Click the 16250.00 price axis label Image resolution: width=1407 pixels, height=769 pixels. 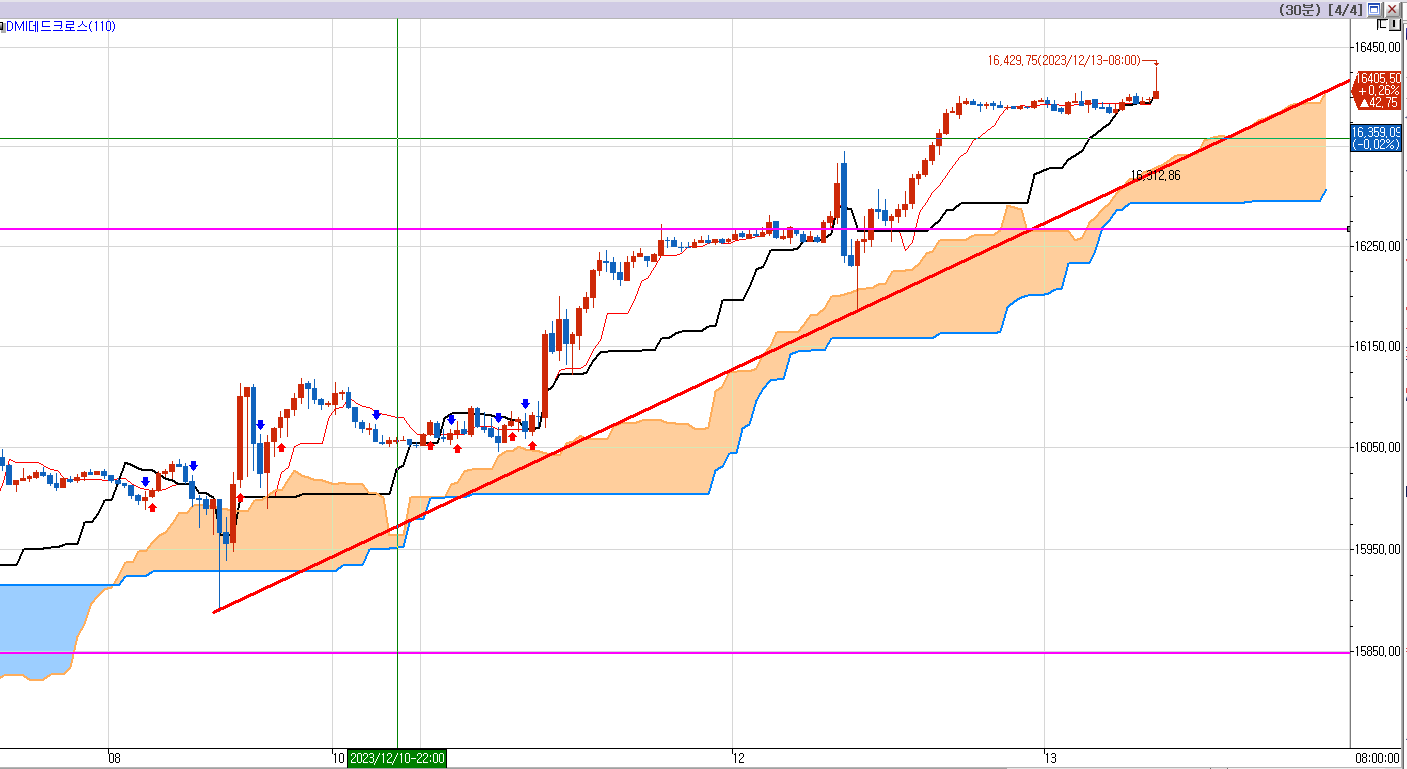pos(1377,246)
